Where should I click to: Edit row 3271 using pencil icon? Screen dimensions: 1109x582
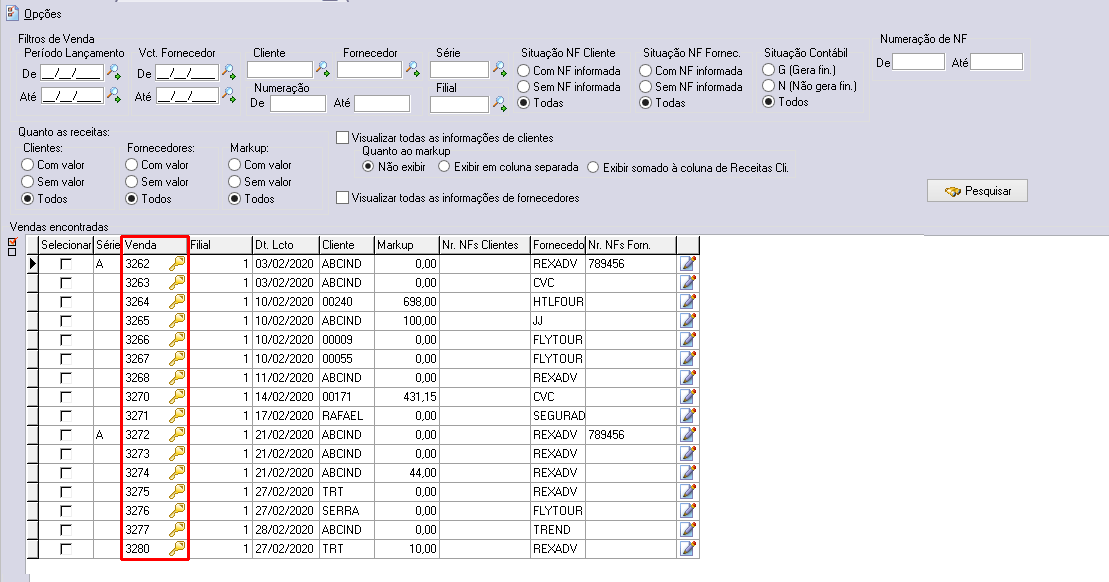(687, 416)
